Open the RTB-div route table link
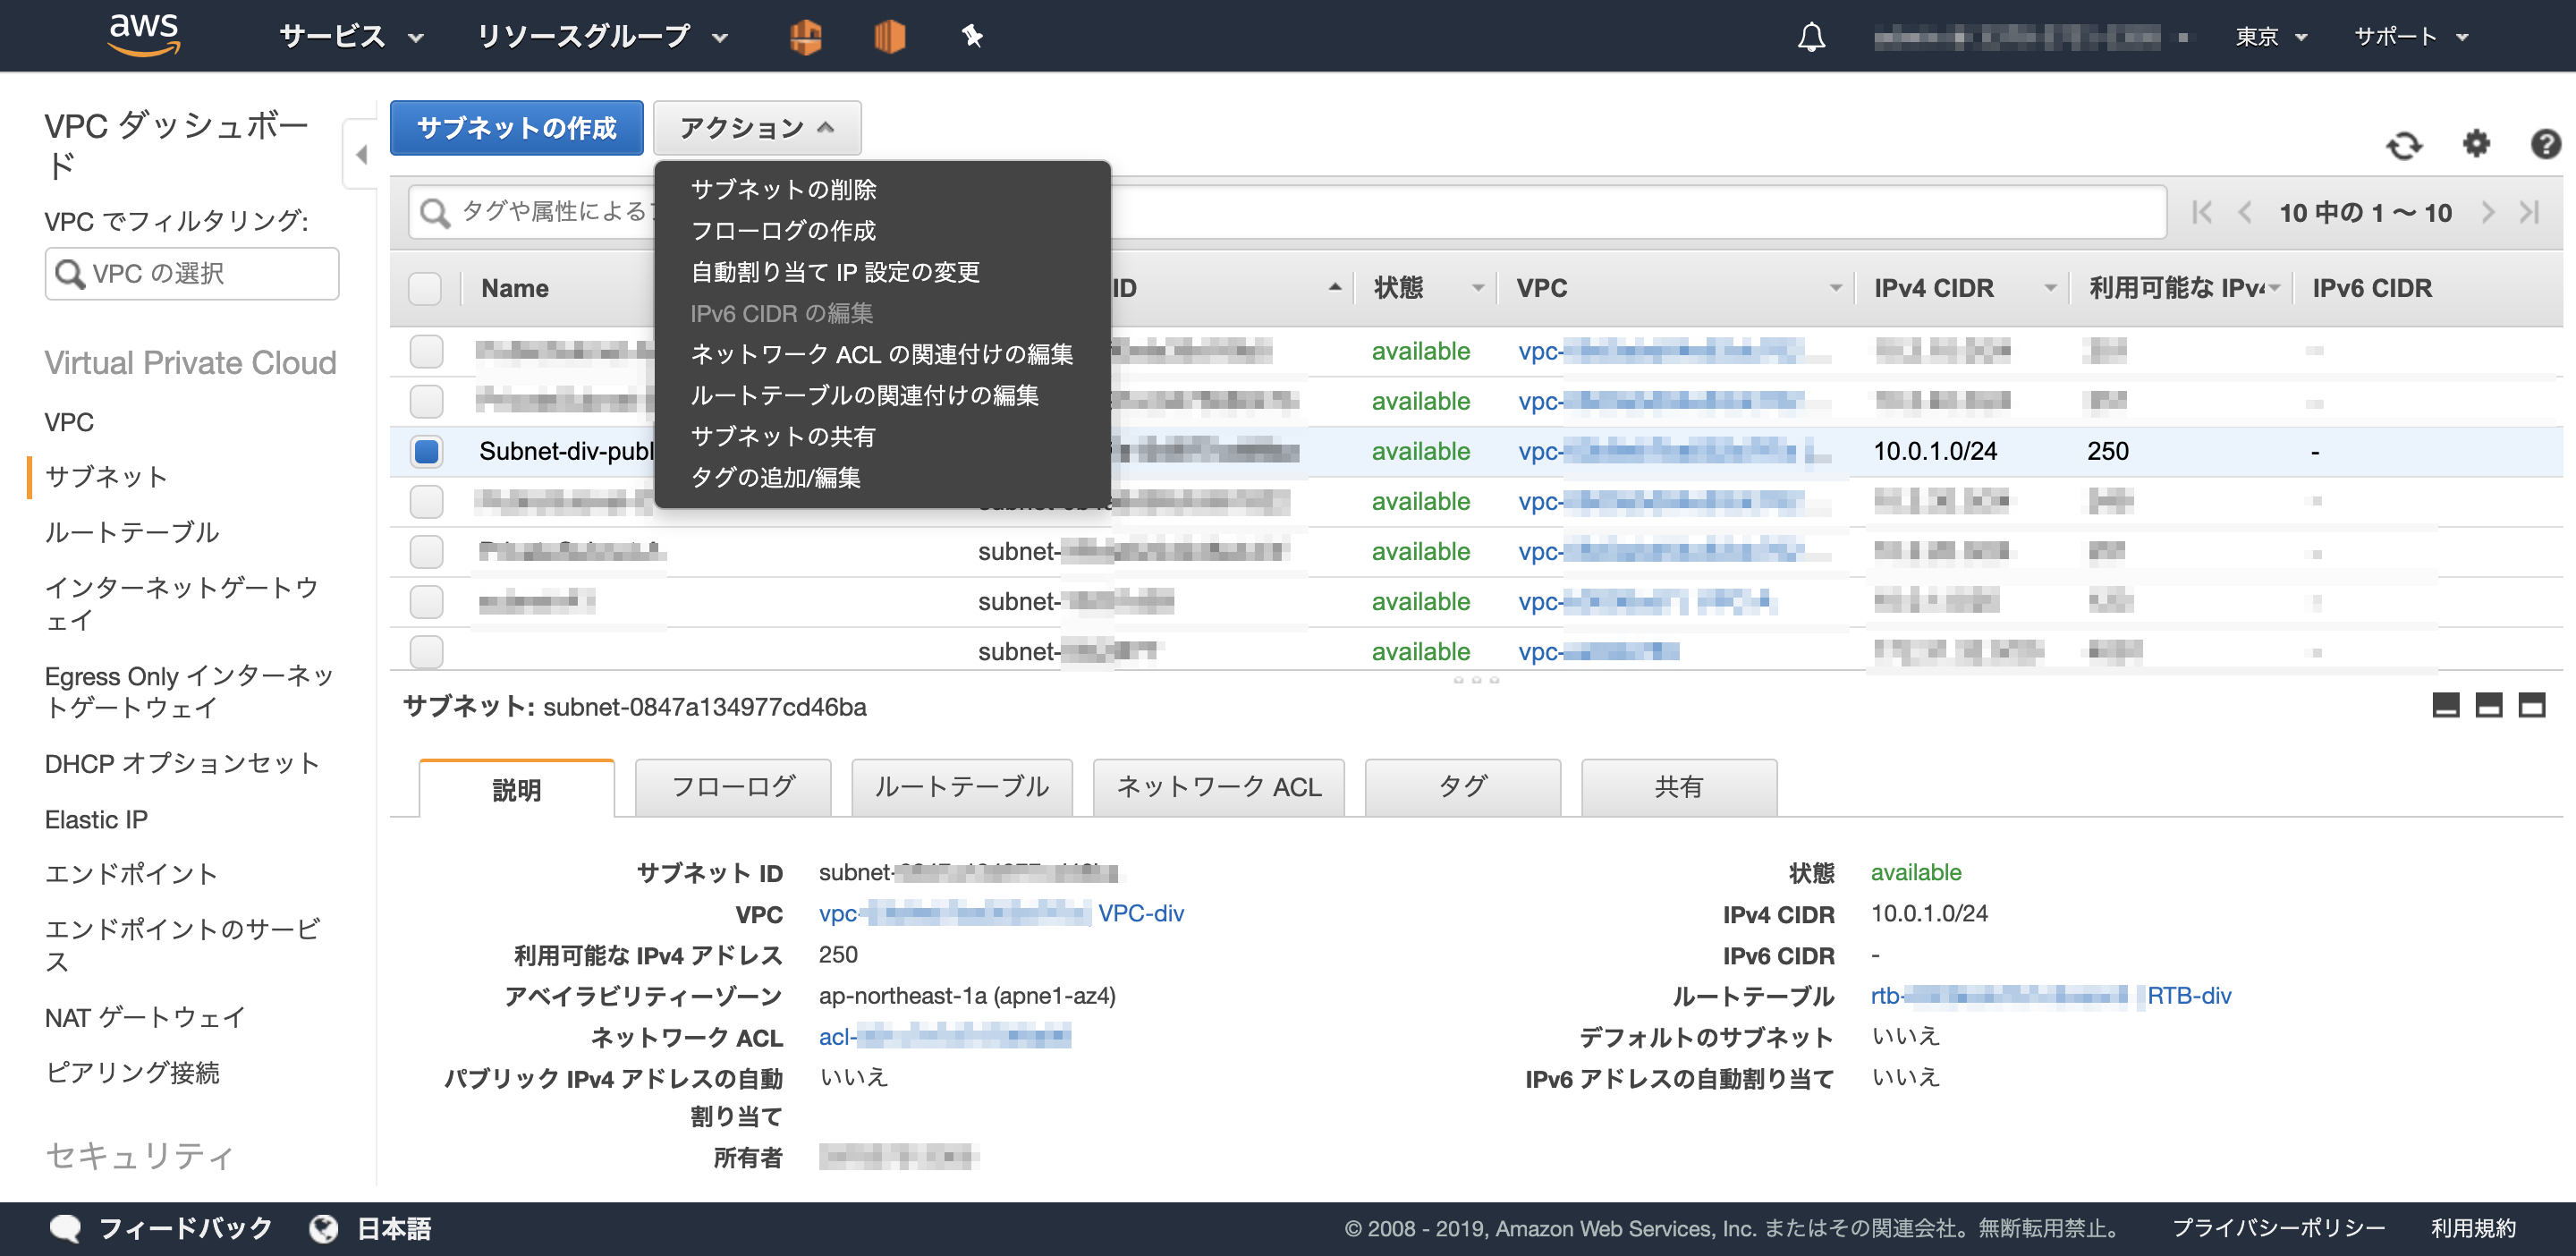Viewport: 2576px width, 1256px height. click(2188, 996)
